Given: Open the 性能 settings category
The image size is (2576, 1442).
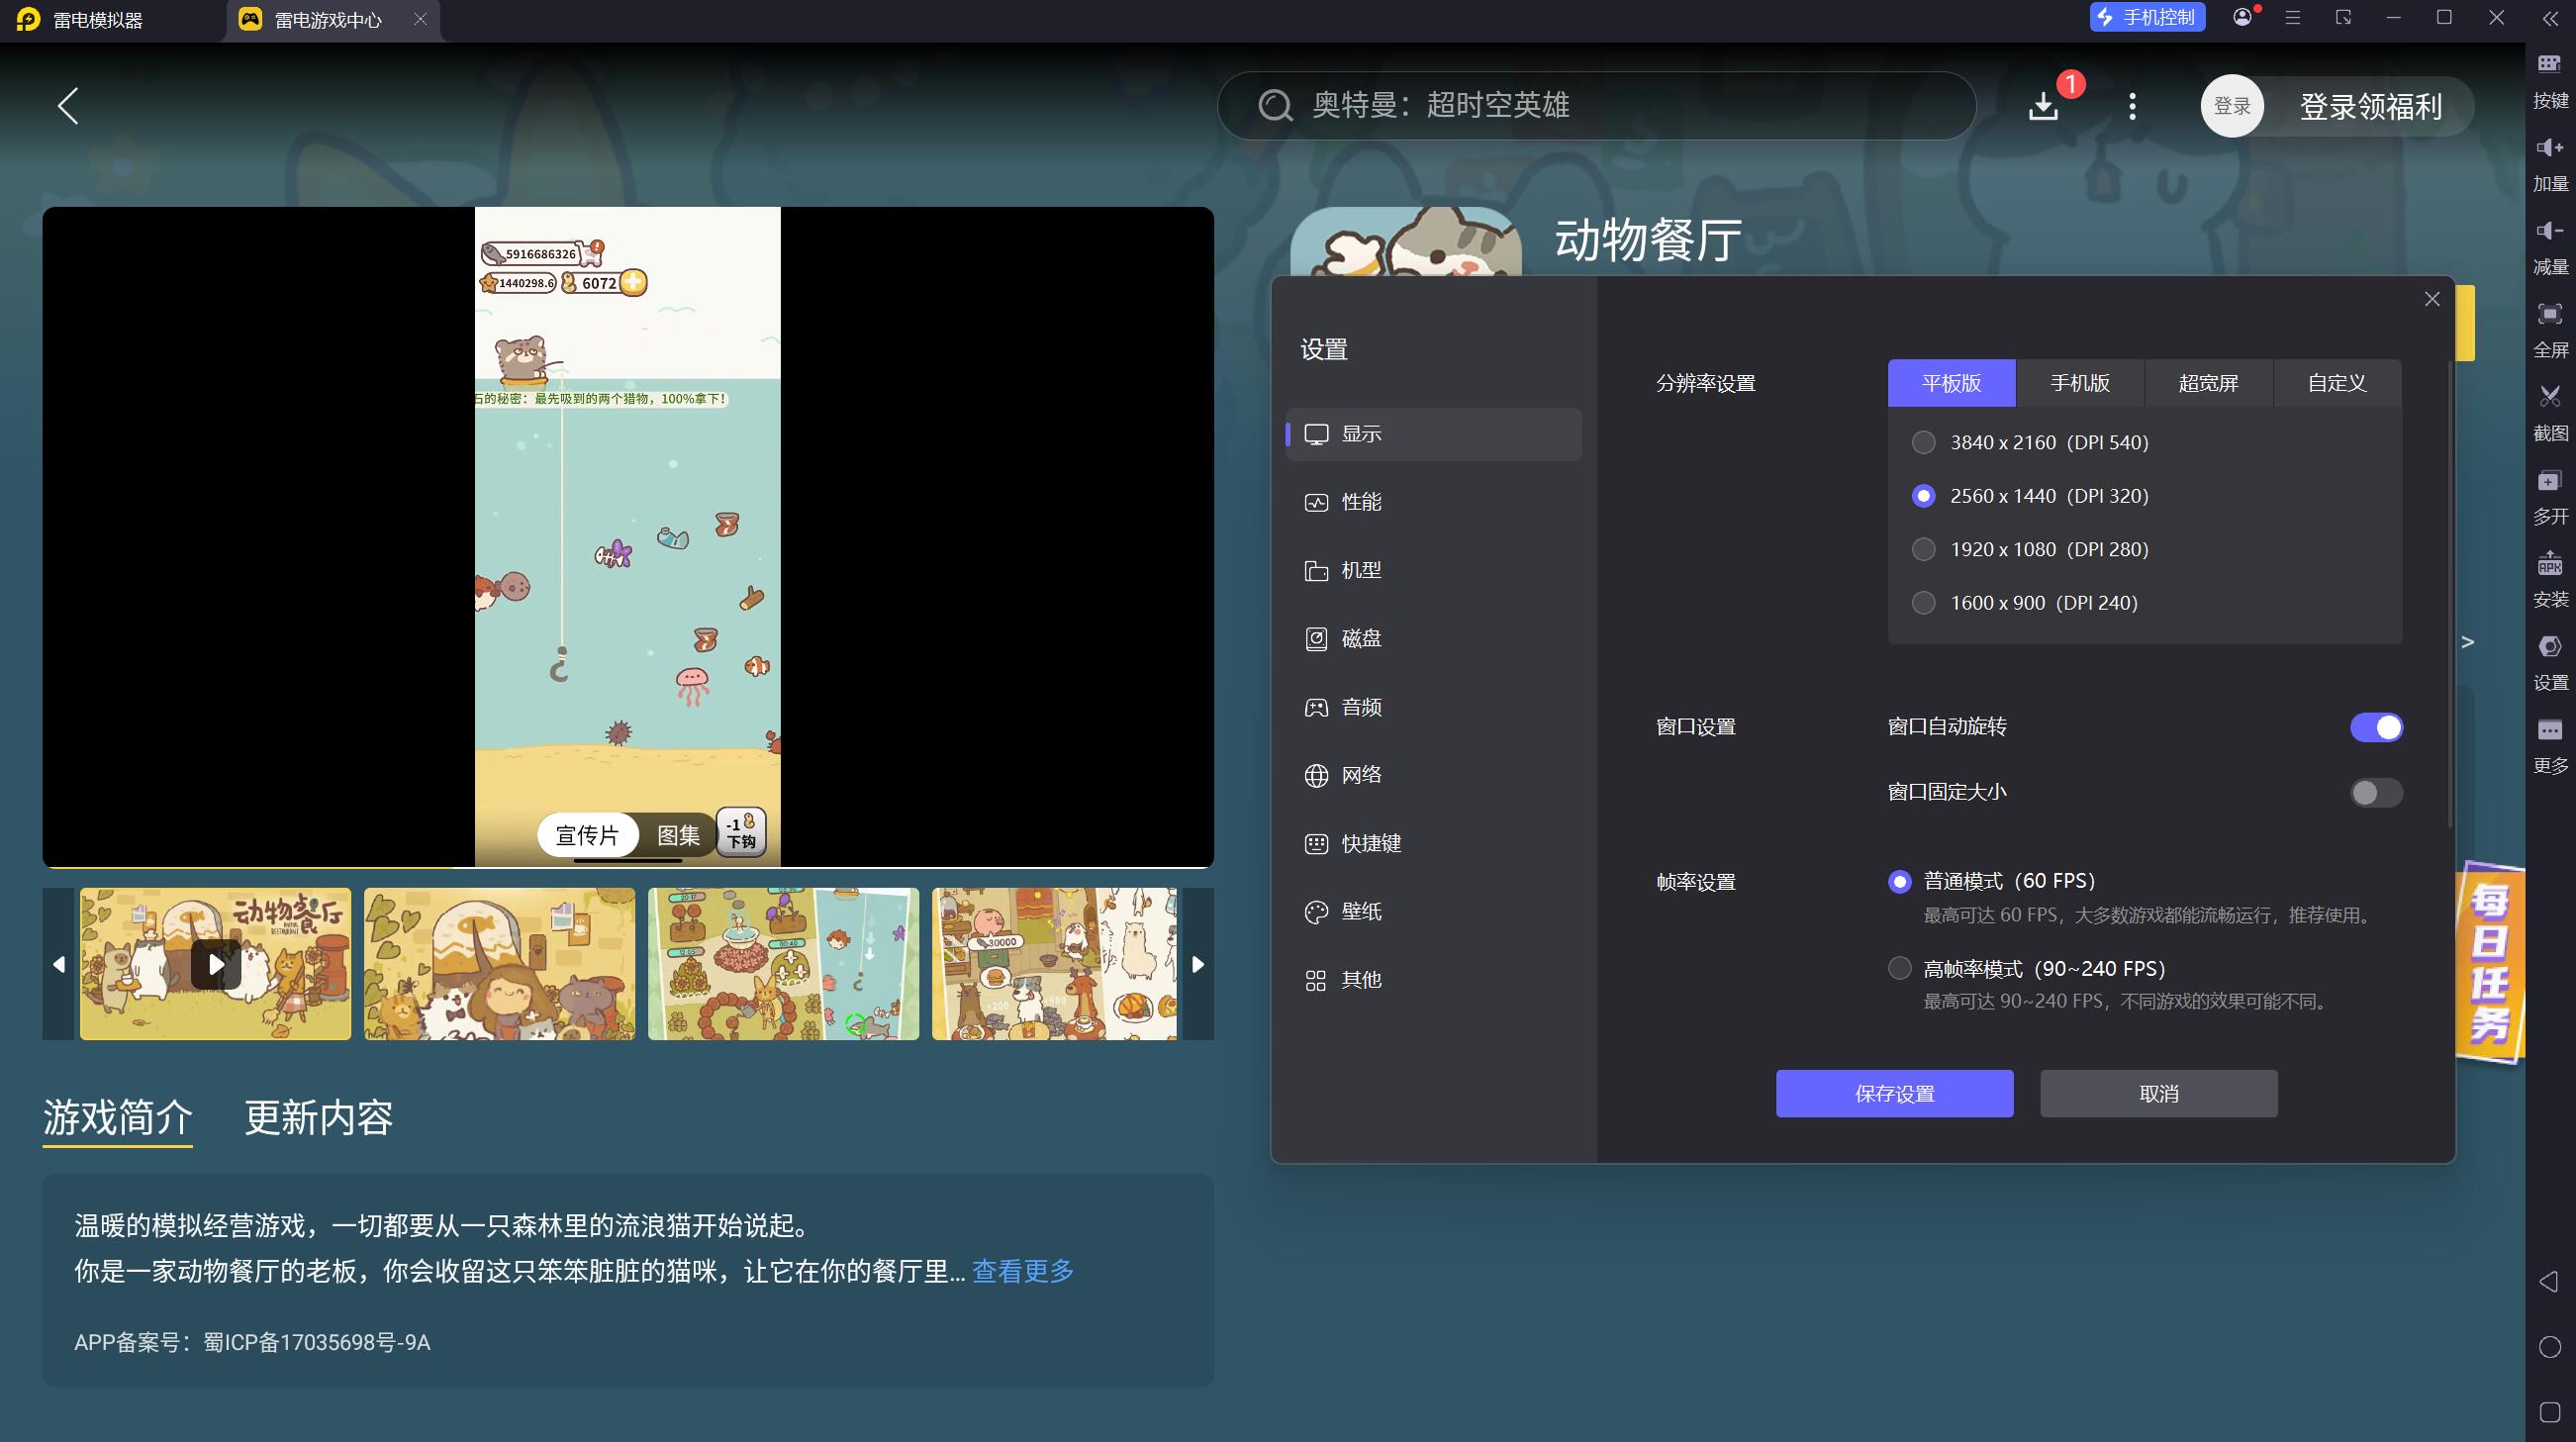Looking at the screenshot, I should (x=1360, y=502).
